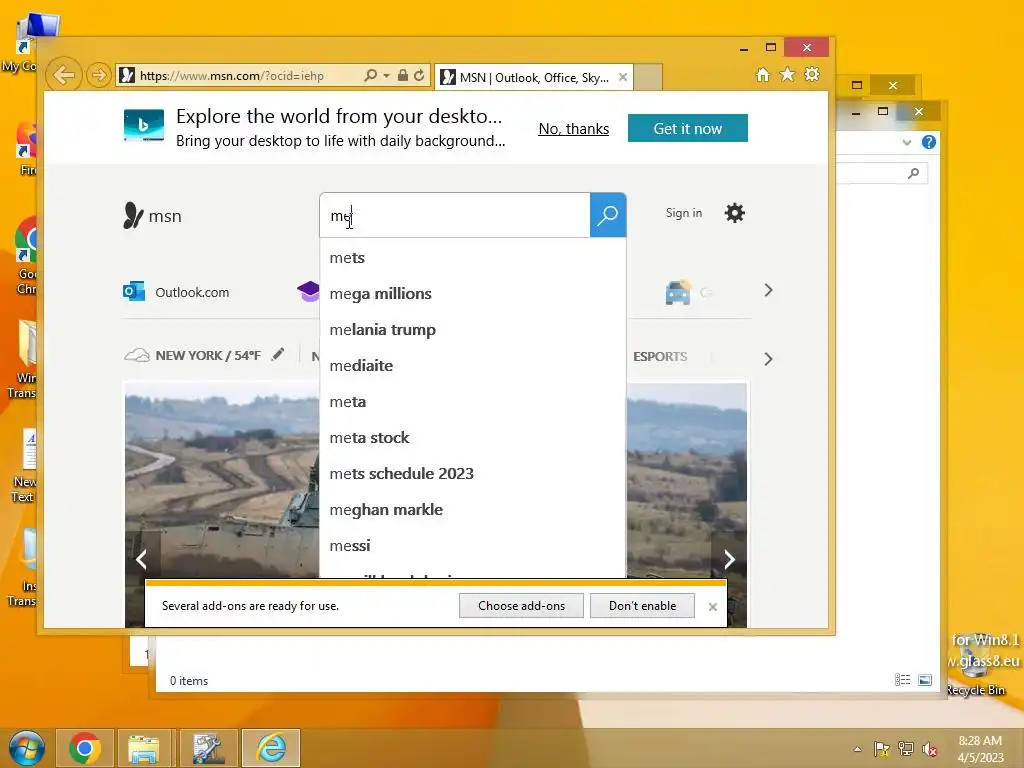This screenshot has height=768, width=1024.
Task: Open the ESPORTS news category
Action: click(x=660, y=357)
